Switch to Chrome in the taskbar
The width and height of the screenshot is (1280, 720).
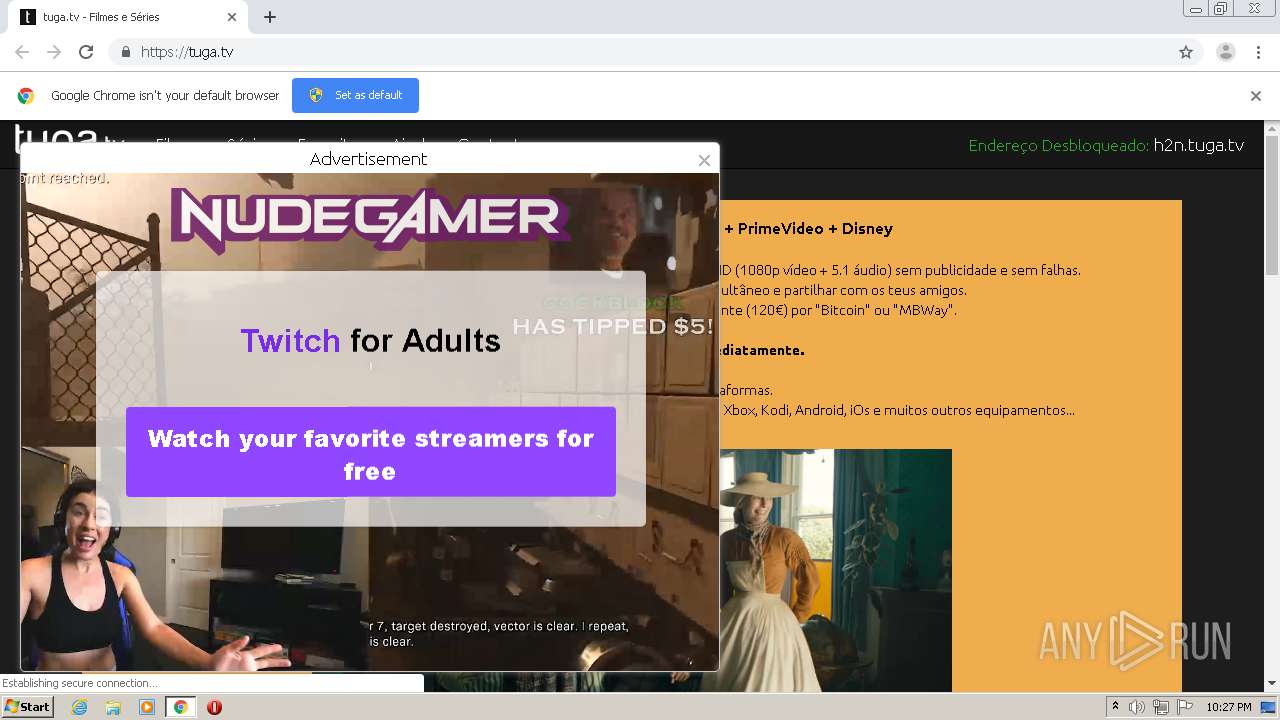(x=181, y=707)
